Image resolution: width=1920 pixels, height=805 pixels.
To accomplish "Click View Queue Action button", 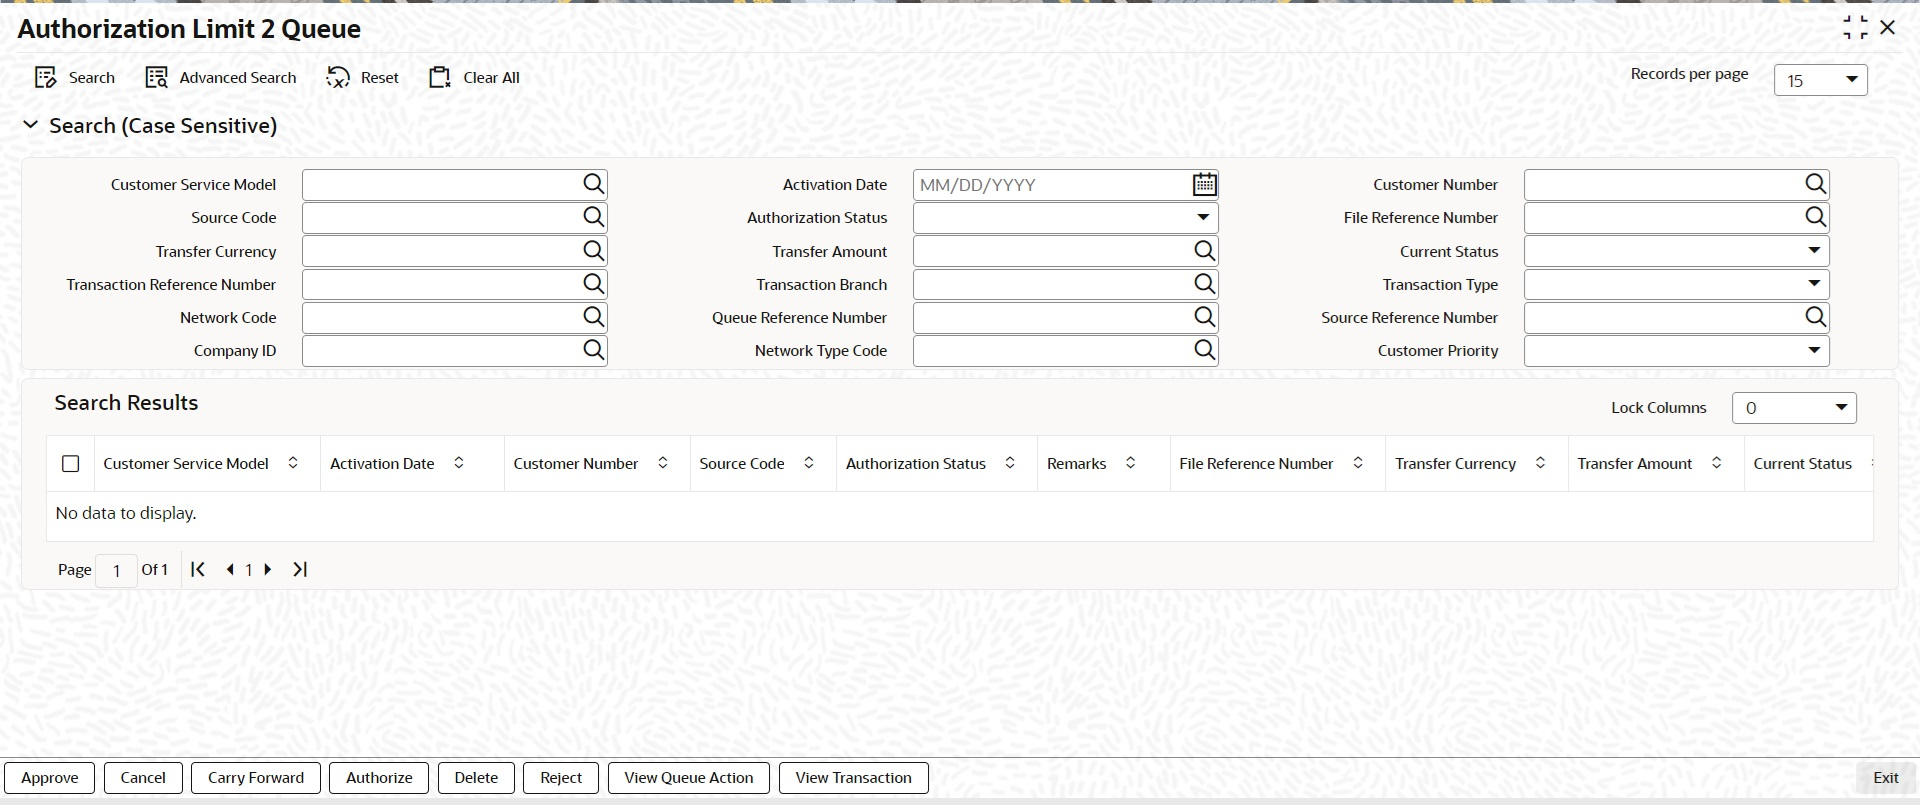I will [x=689, y=778].
